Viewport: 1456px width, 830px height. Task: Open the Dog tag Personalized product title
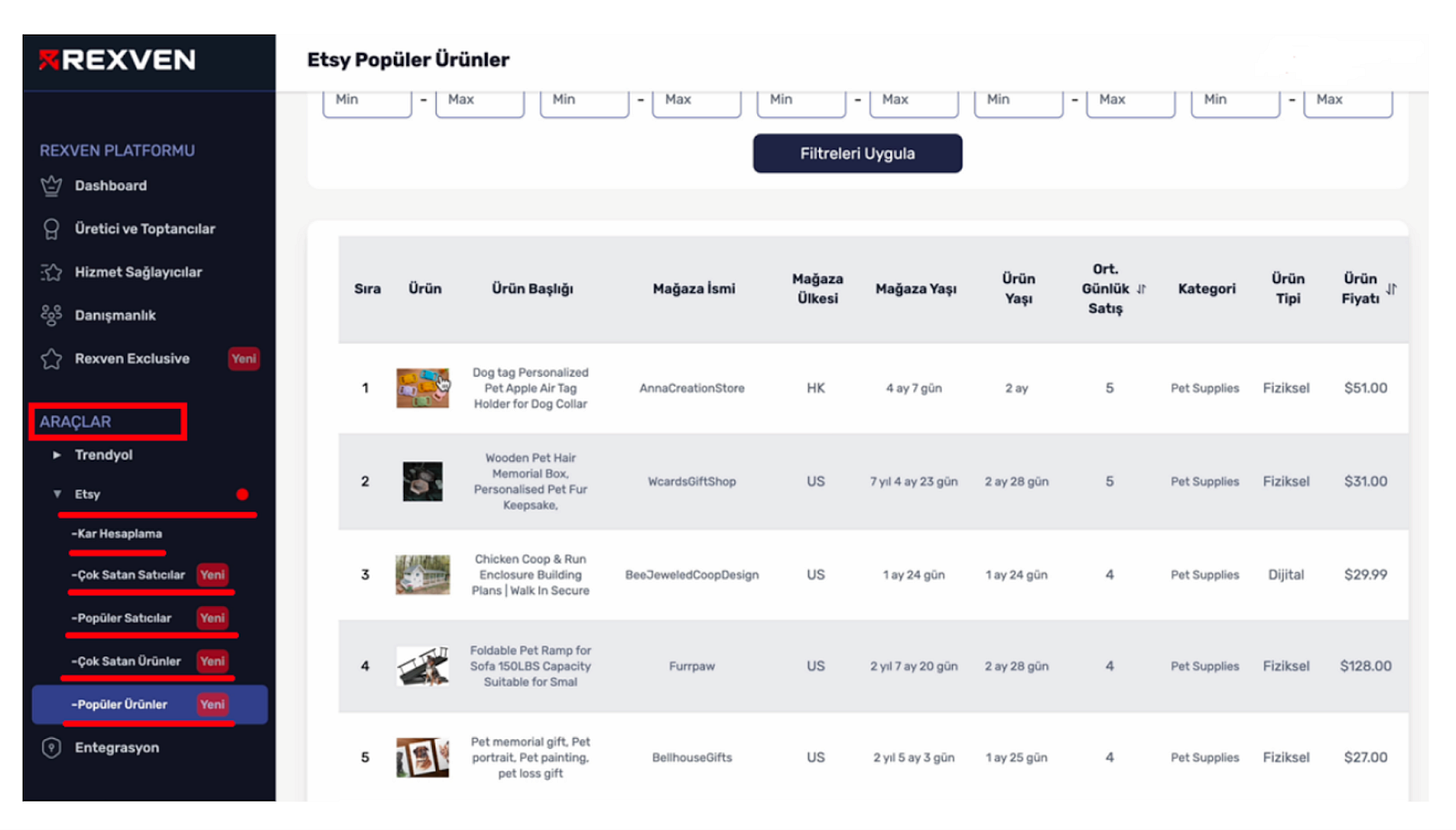(x=531, y=388)
